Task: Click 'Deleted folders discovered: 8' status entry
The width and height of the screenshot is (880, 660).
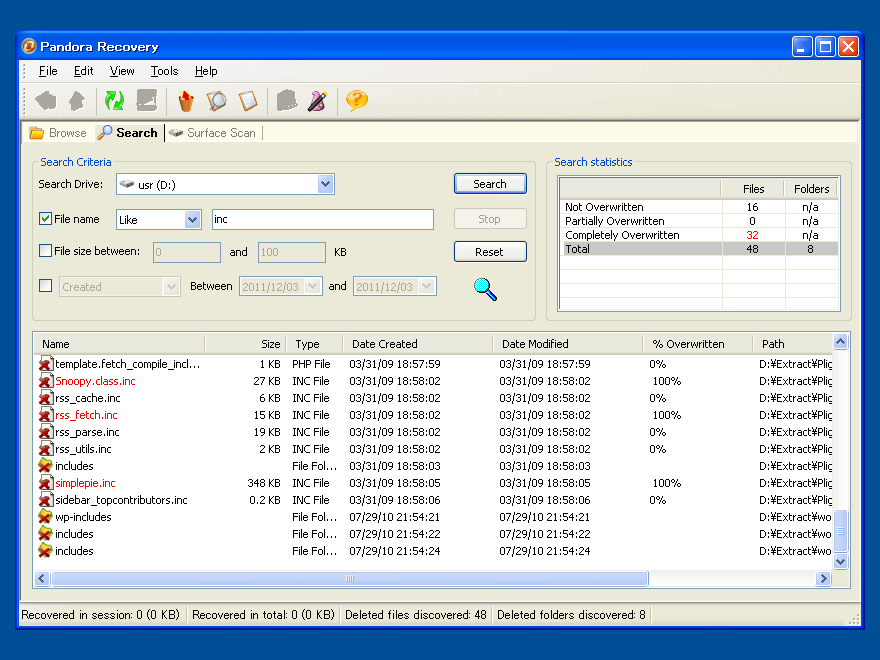Action: coord(571,615)
